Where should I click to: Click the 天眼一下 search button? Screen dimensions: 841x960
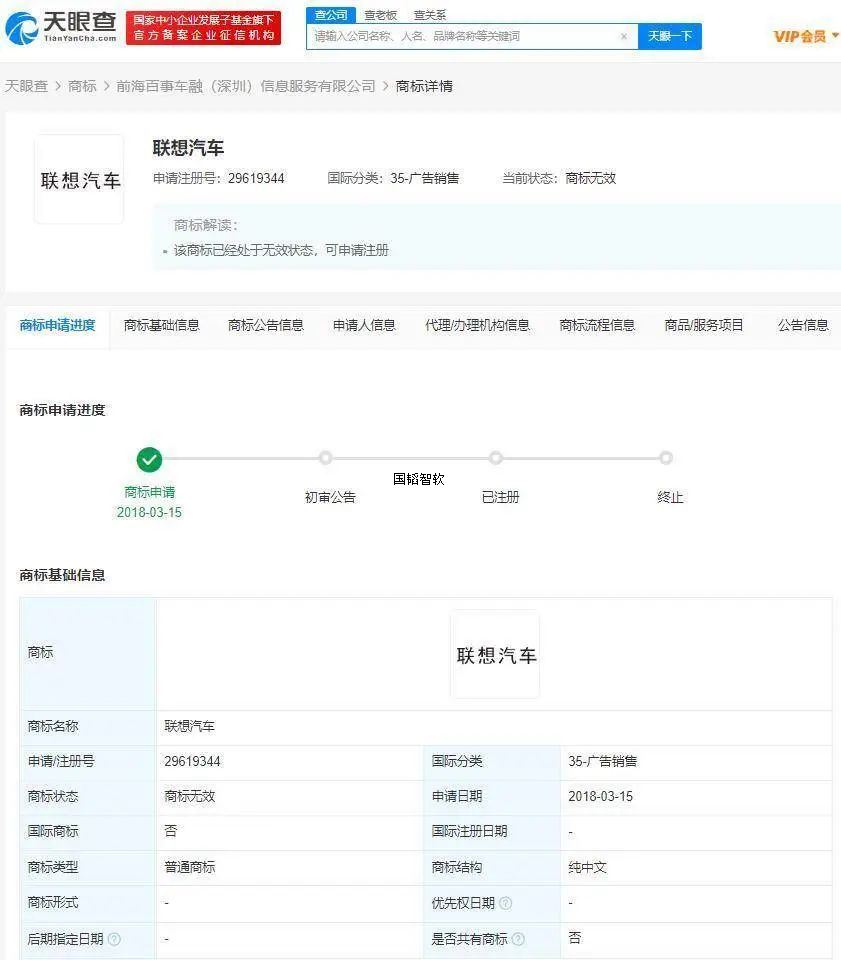(670, 36)
